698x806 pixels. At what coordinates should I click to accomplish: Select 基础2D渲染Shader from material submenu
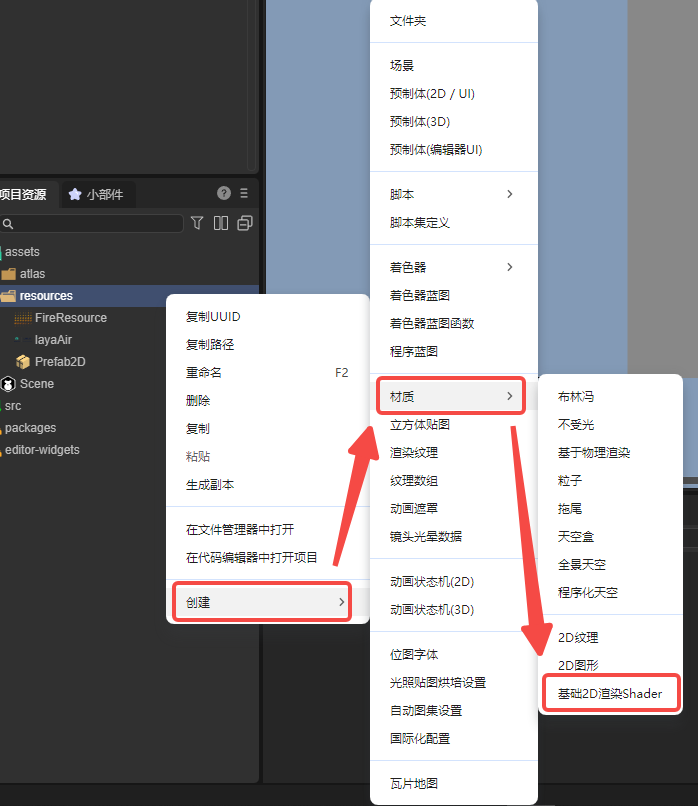tap(610, 693)
